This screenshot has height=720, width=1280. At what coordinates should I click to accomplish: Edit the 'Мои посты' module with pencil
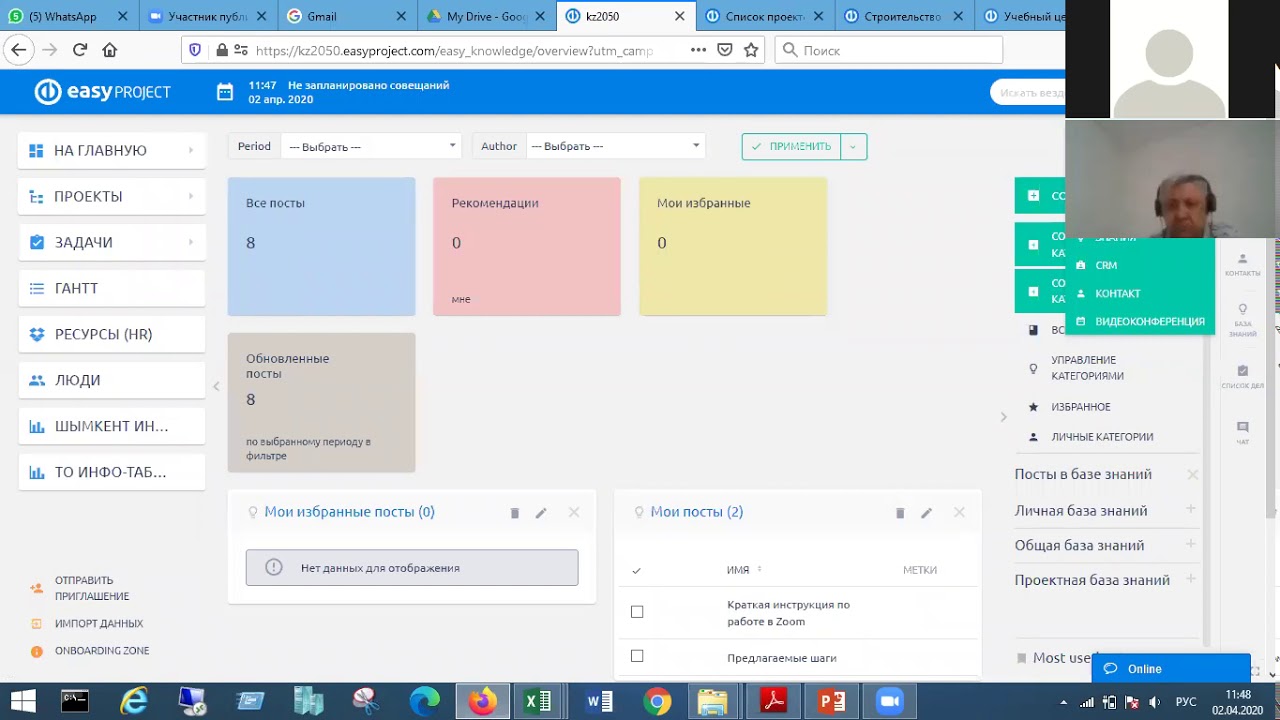point(926,513)
